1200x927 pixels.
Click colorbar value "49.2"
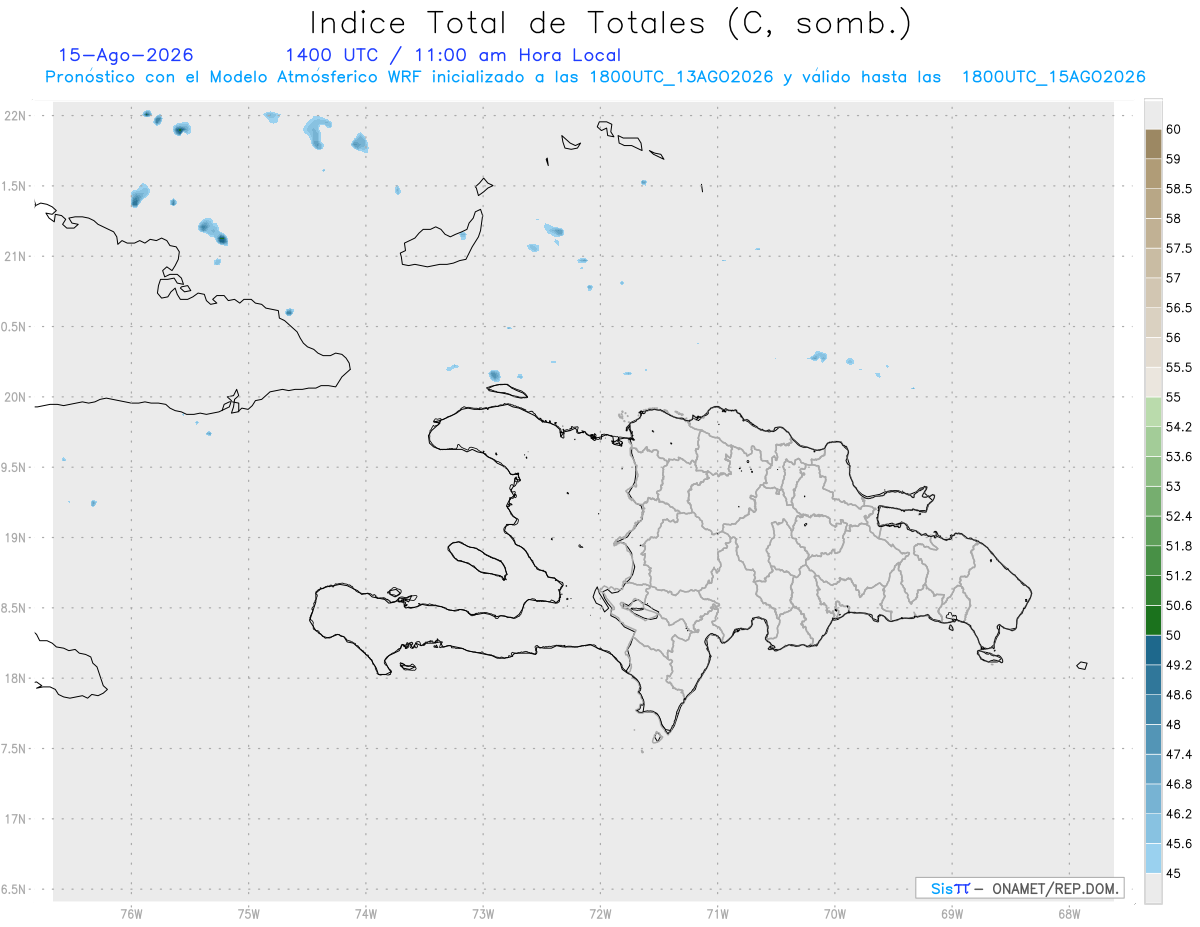[1178, 665]
